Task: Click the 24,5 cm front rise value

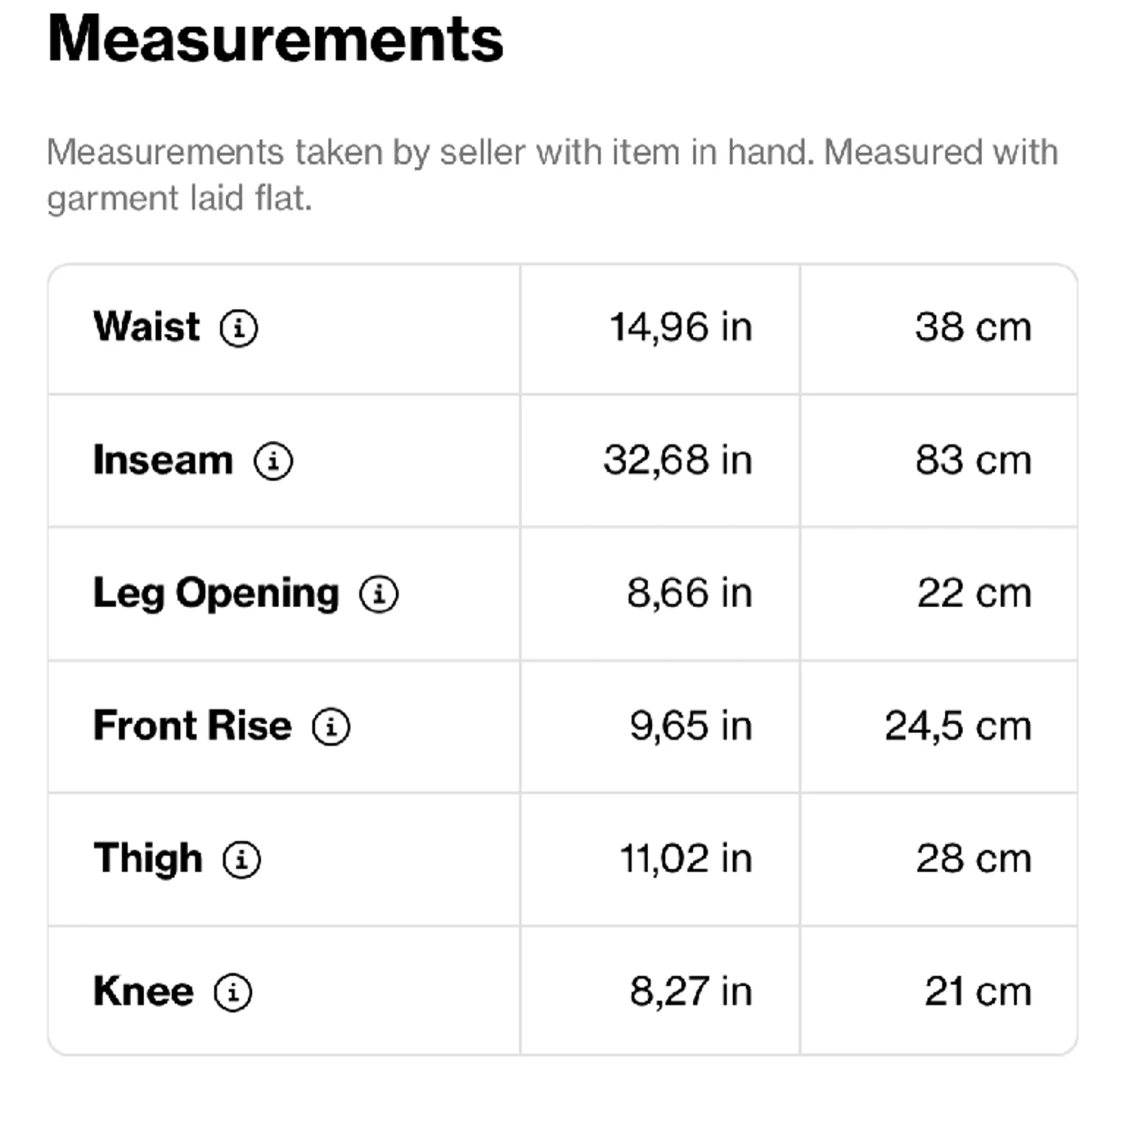Action: click(x=959, y=727)
